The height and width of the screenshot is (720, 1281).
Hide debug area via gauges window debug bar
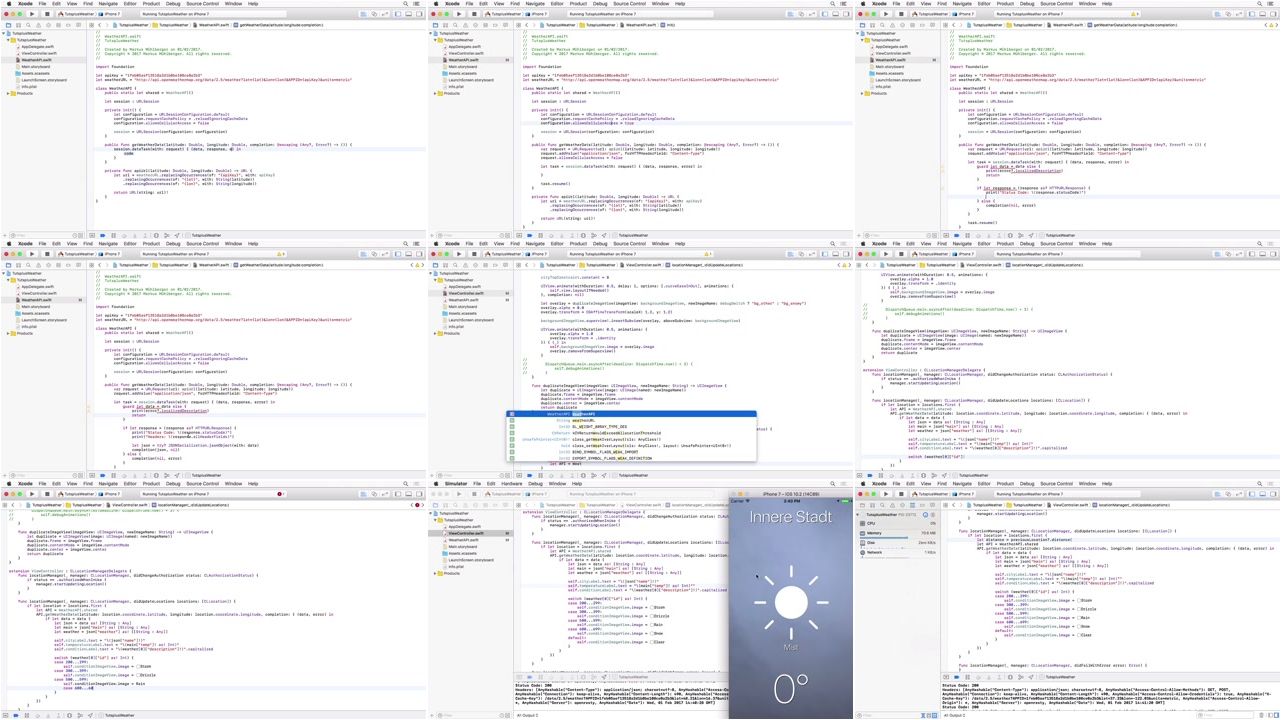pos(946,677)
